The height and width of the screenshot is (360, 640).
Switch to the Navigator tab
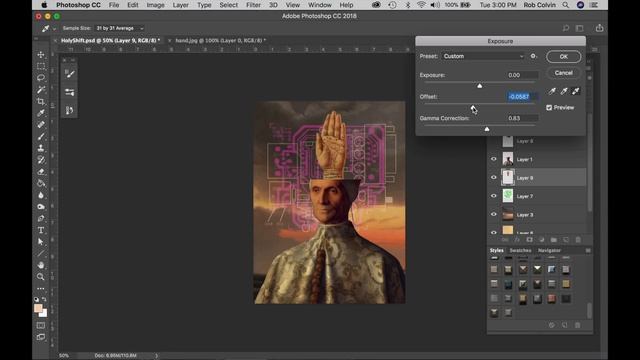coord(549,250)
